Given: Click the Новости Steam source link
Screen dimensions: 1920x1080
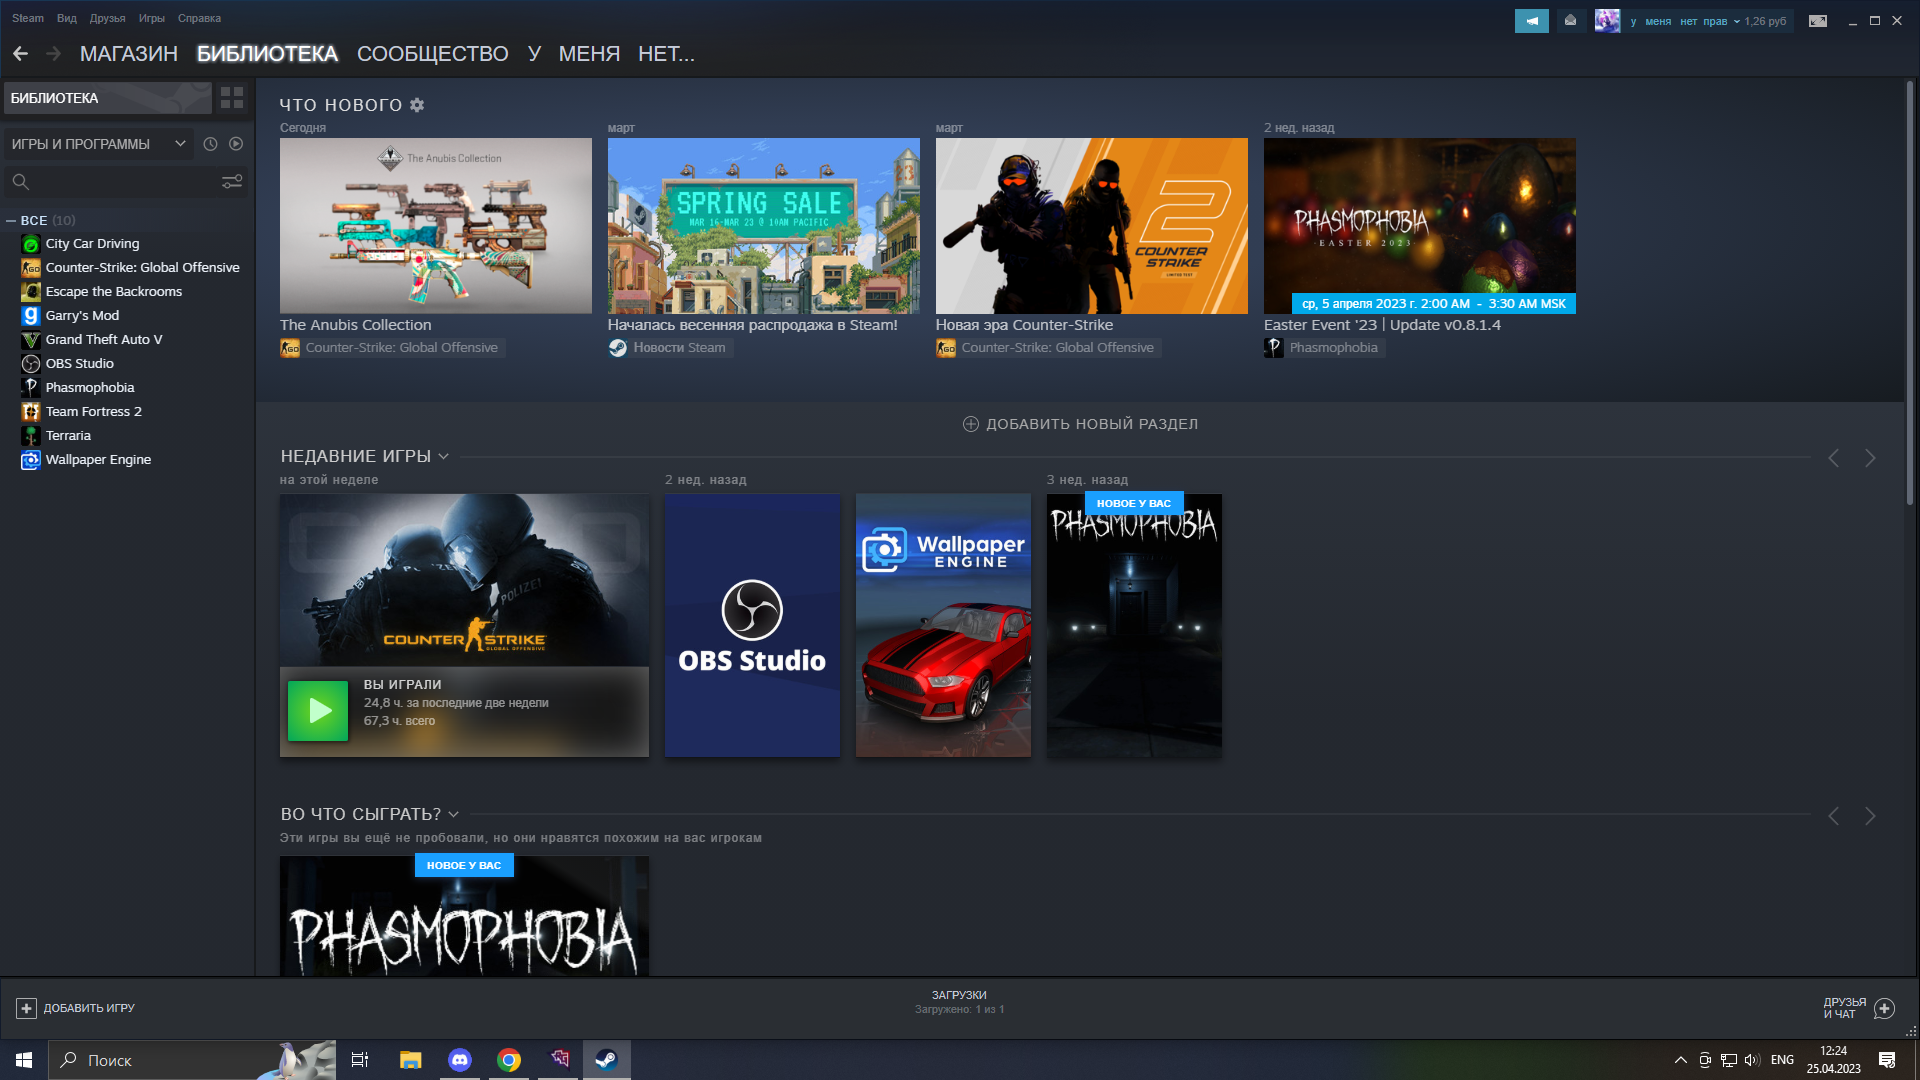Looking at the screenshot, I should pyautogui.click(x=669, y=348).
